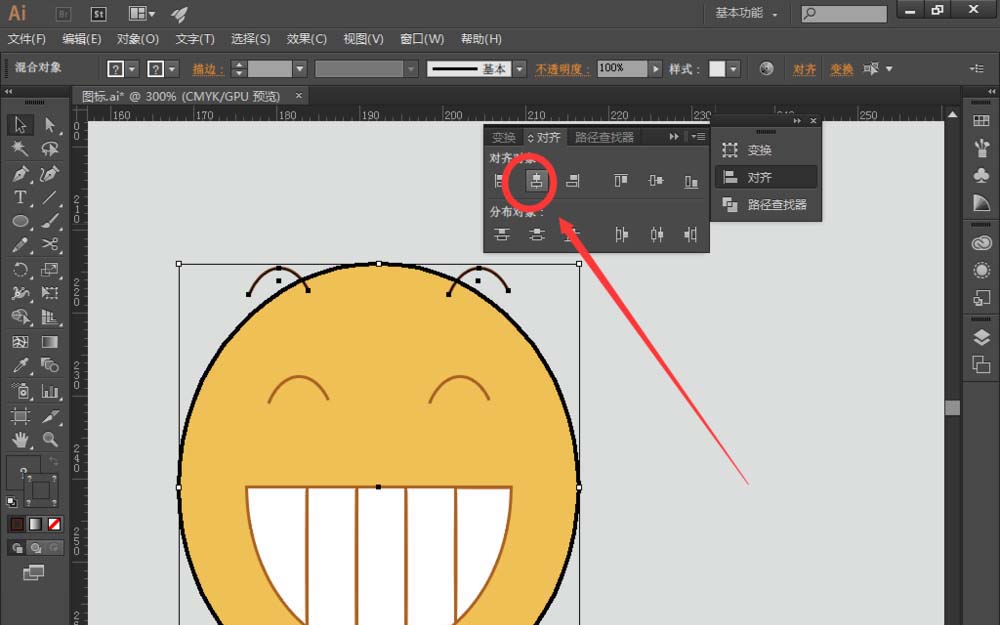This screenshot has height=625, width=1000.
Task: Click vertical align top icon
Action: [621, 181]
